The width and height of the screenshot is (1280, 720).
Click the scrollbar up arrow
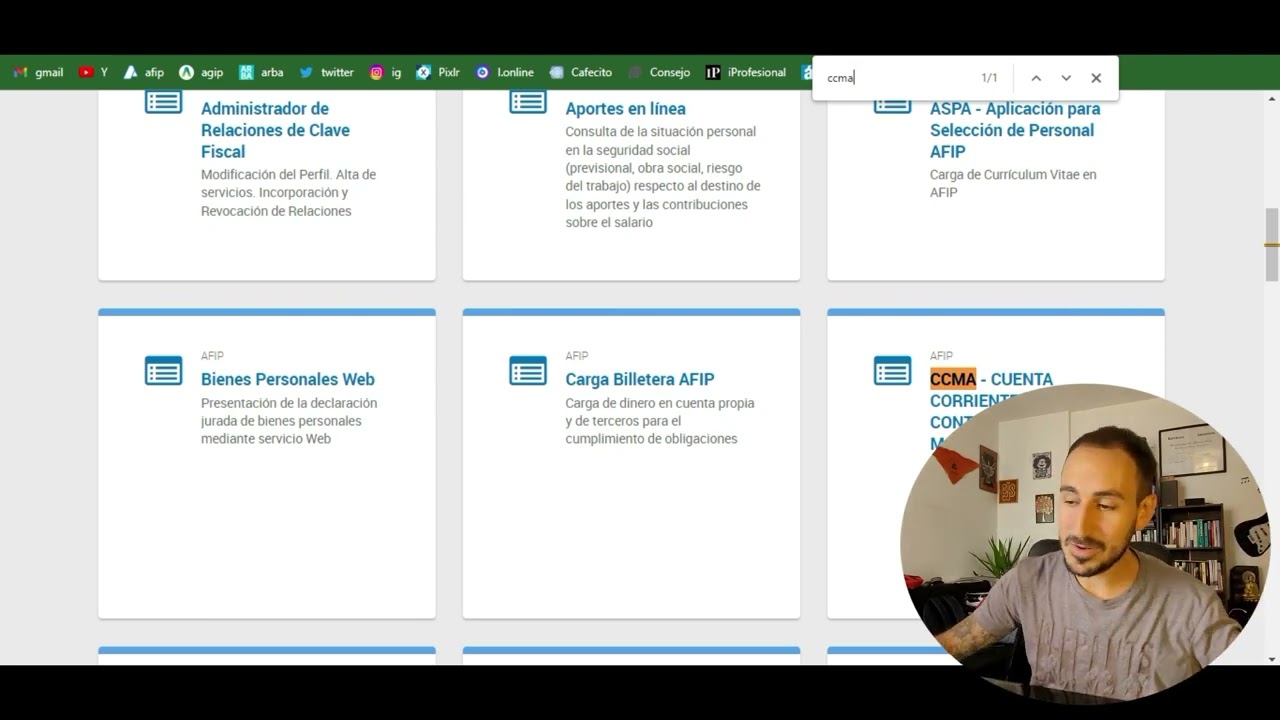coord(1272,98)
